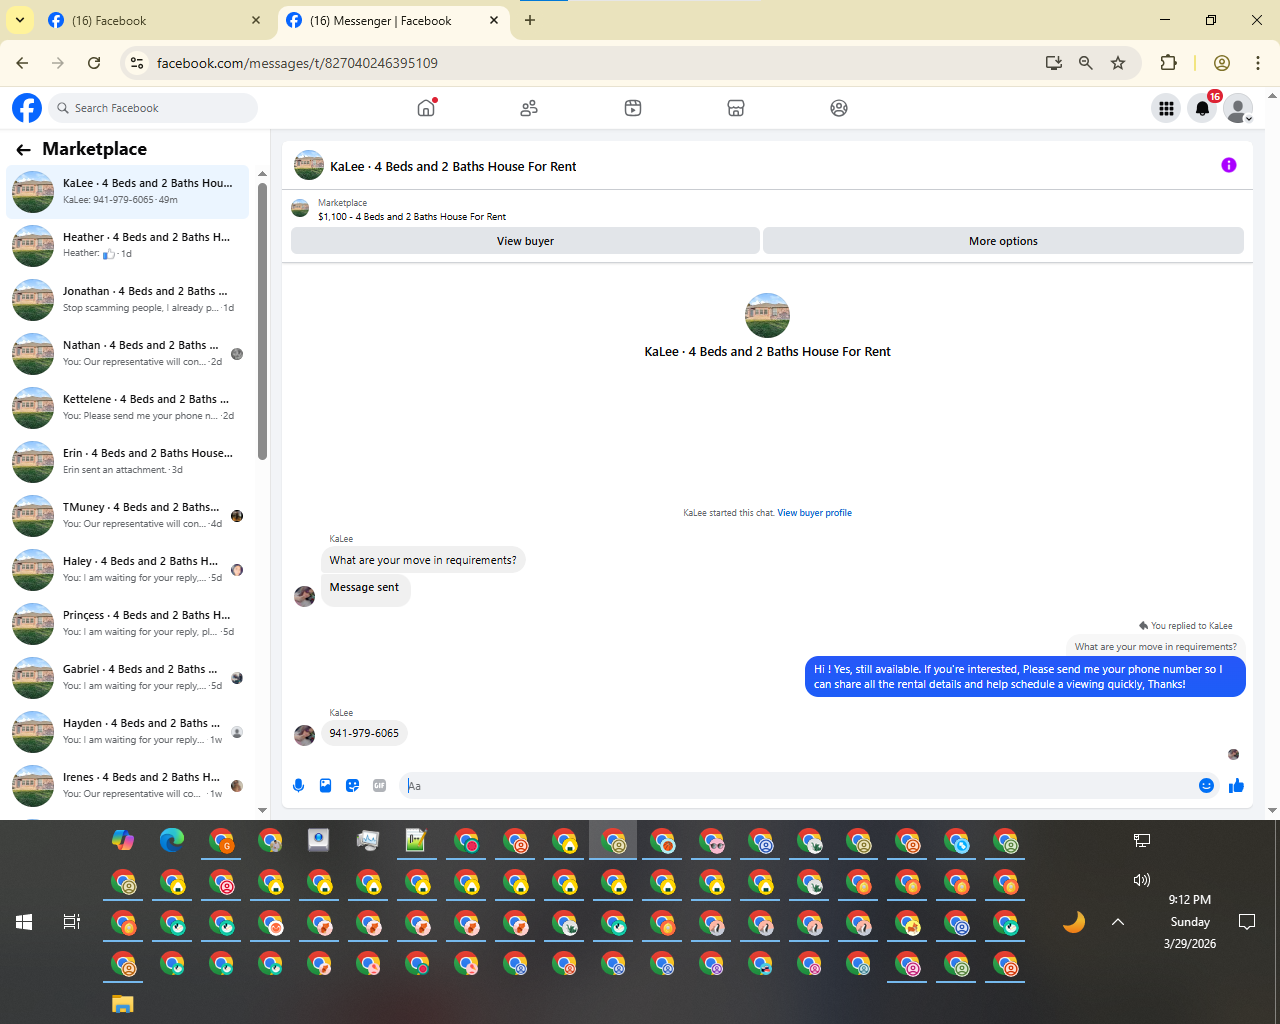Send a thumbs-up like
This screenshot has width=1280, height=1024.
click(x=1237, y=786)
